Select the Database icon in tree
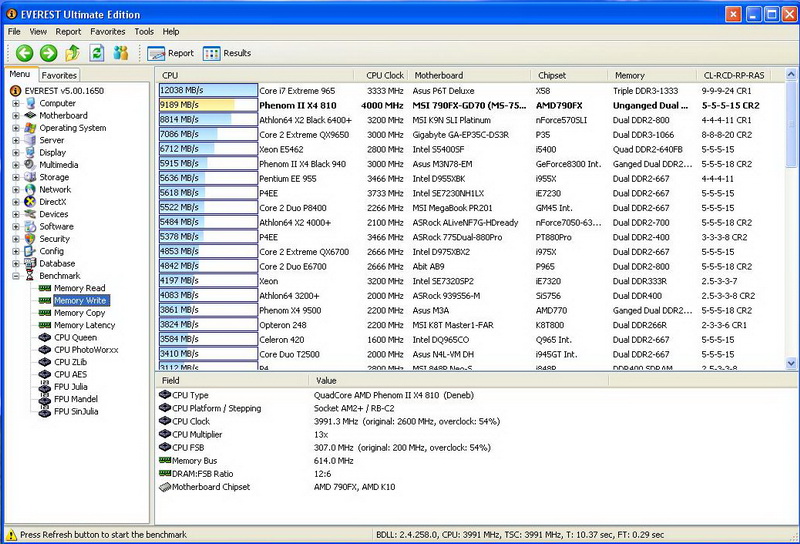Viewport: 800px width, 544px height. (31, 263)
